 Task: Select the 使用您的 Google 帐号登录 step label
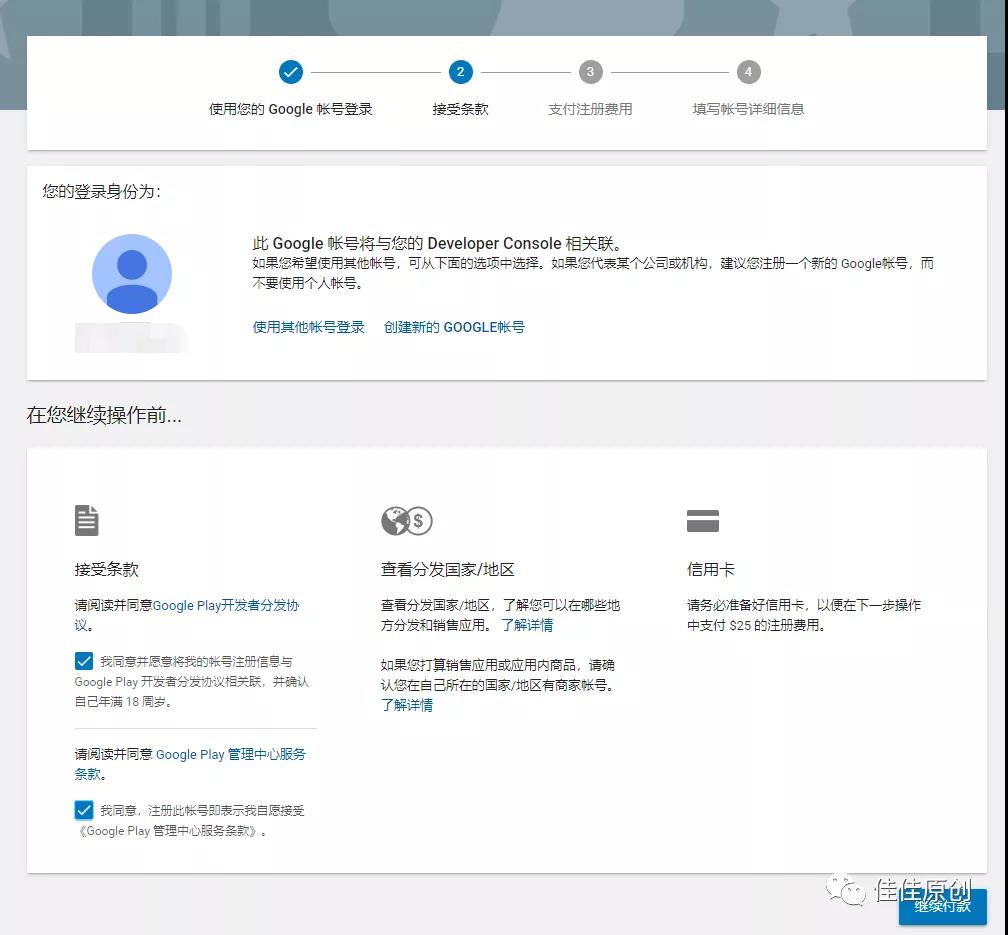coord(290,109)
